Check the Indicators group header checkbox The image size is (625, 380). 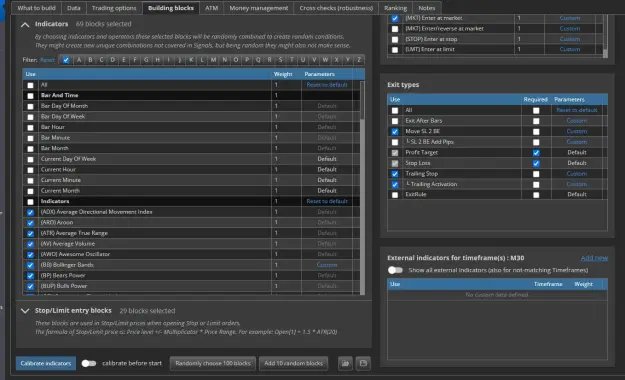pyautogui.click(x=30, y=202)
